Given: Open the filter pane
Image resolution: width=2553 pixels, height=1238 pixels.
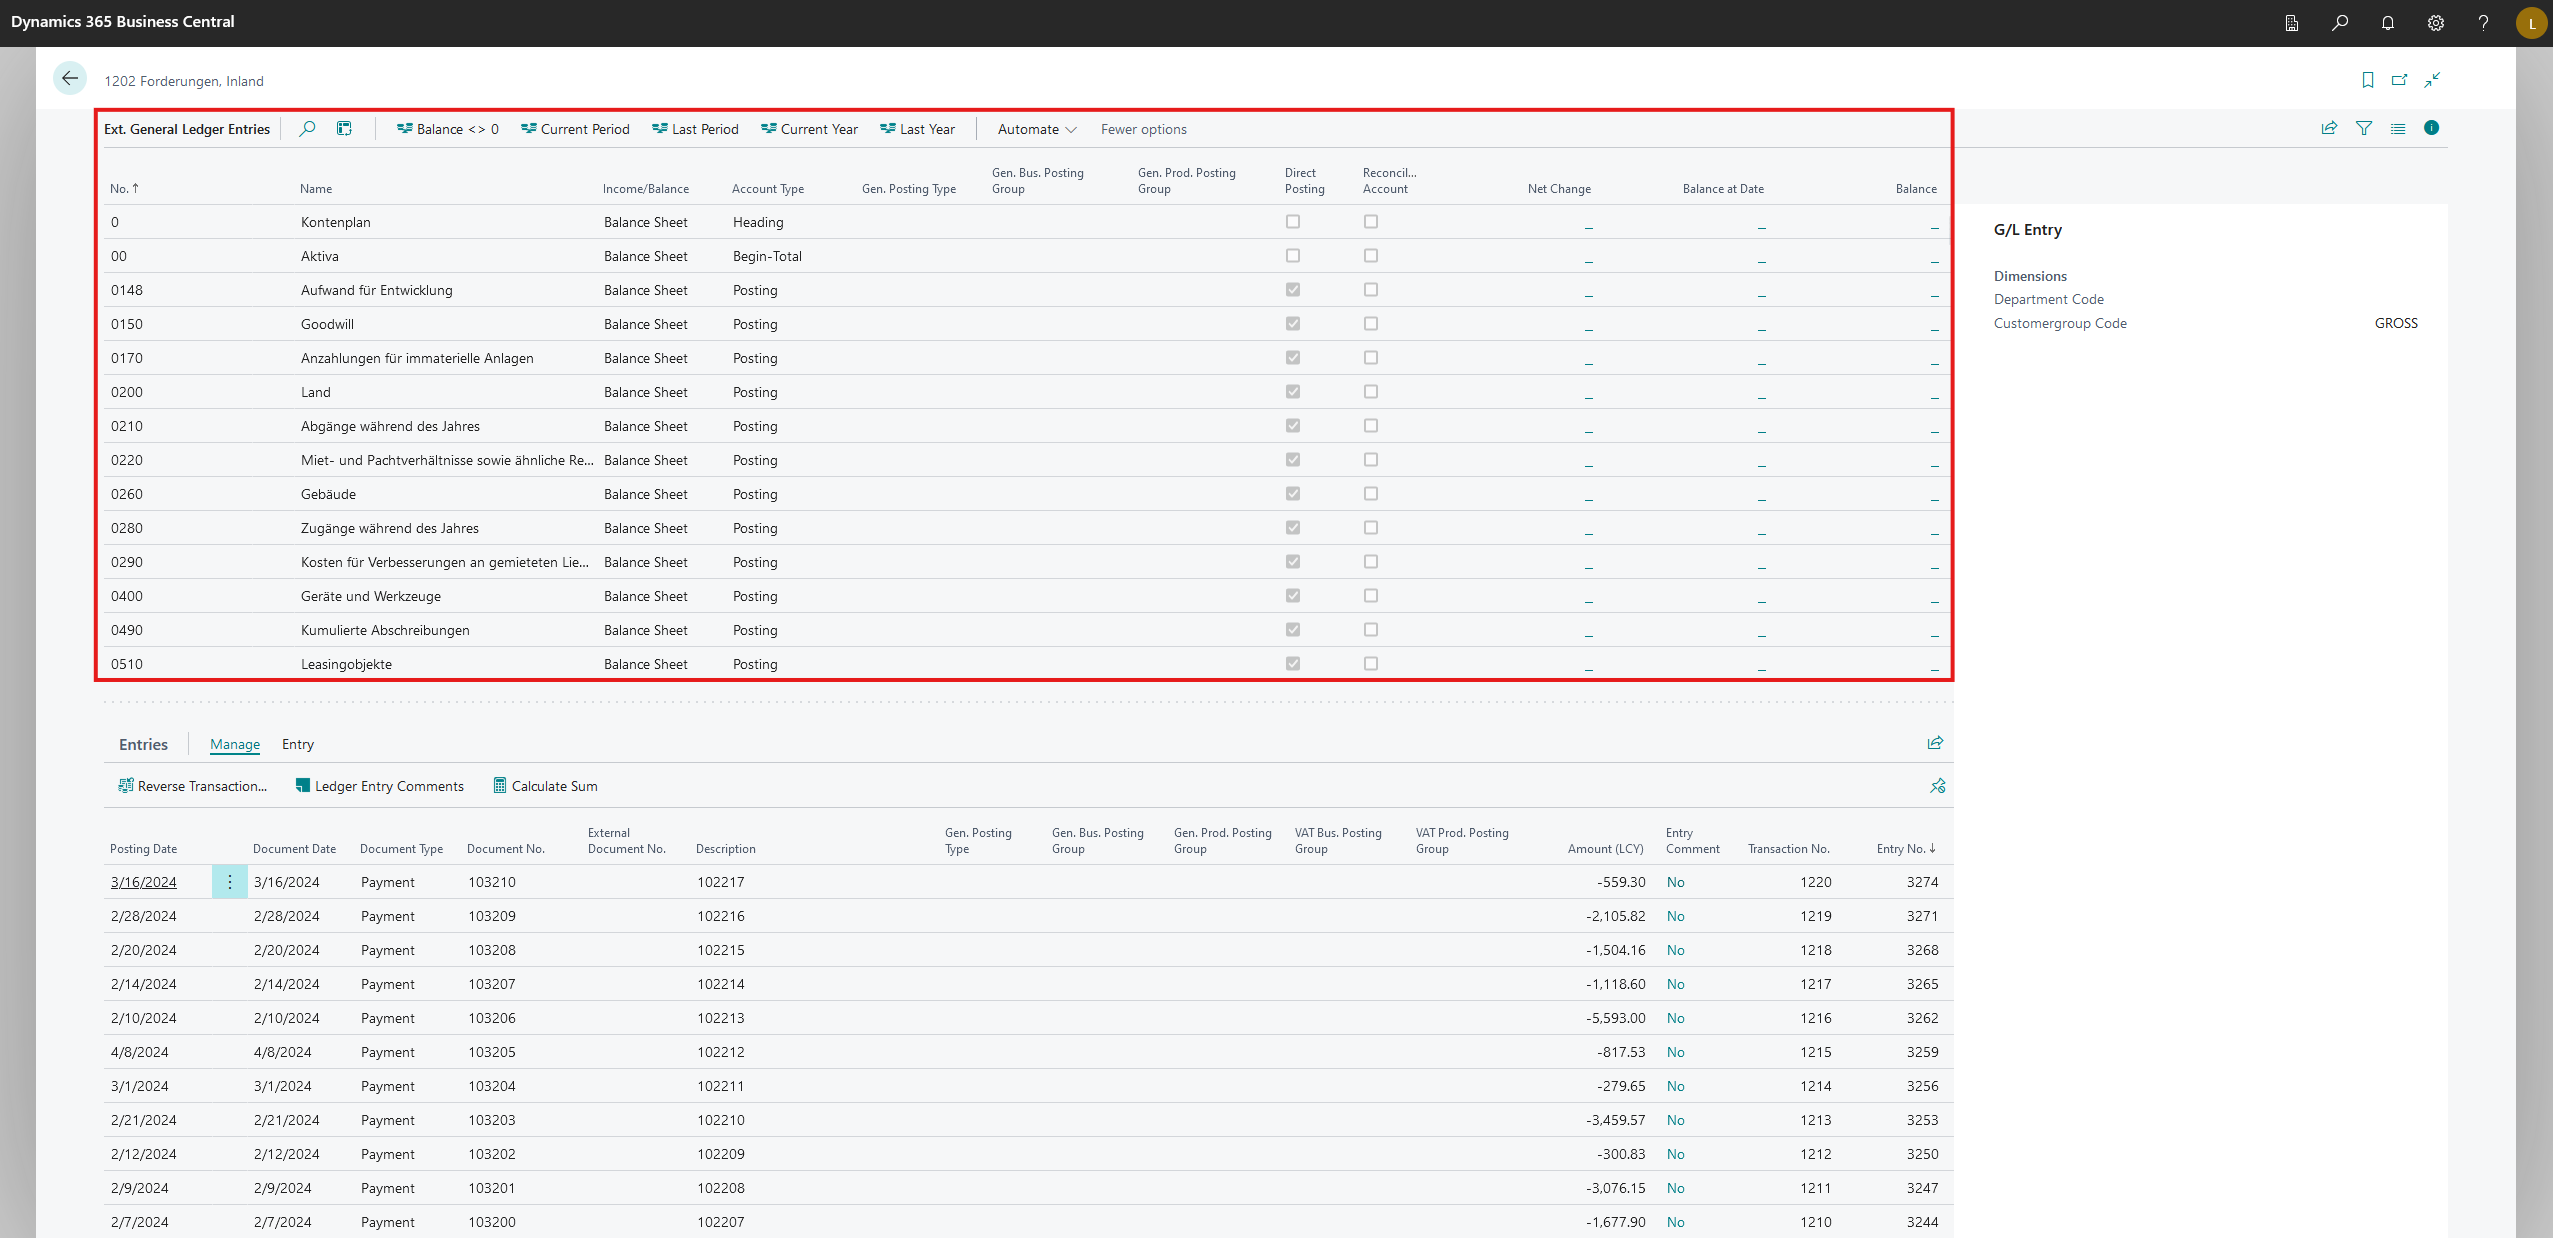Looking at the screenshot, I should tap(2364, 128).
